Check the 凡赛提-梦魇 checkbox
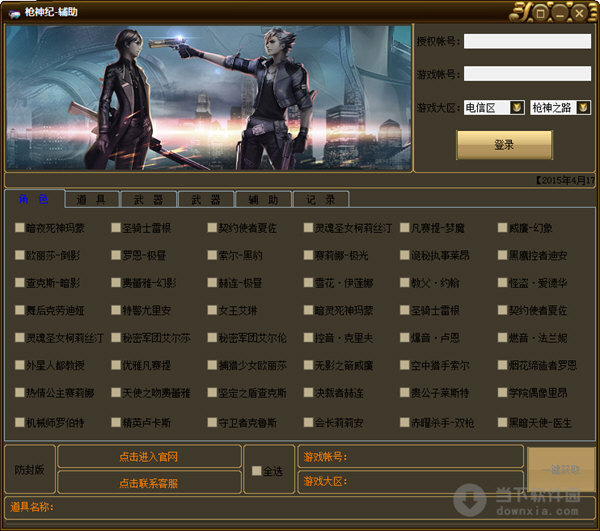This screenshot has width=600, height=531. (404, 228)
